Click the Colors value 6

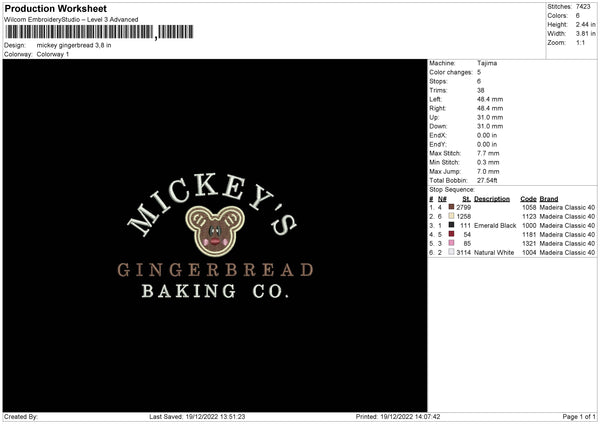(578, 16)
